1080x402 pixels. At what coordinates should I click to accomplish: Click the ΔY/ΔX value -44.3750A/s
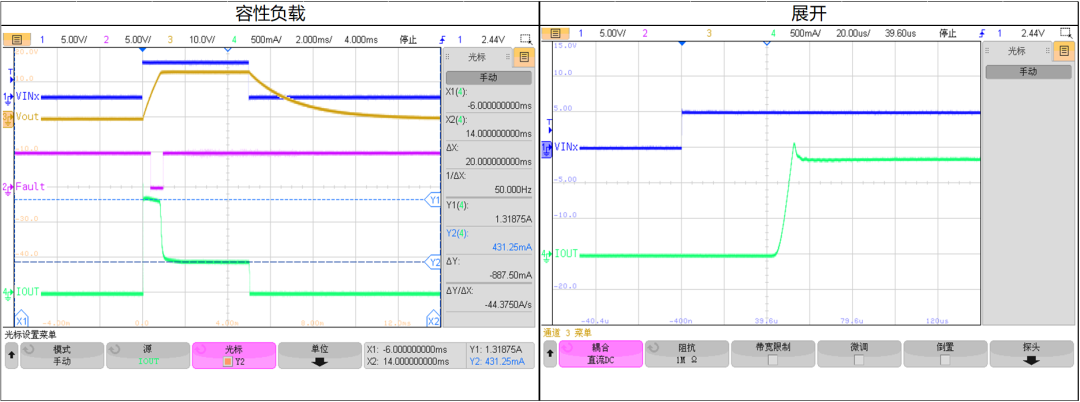pyautogui.click(x=510, y=303)
